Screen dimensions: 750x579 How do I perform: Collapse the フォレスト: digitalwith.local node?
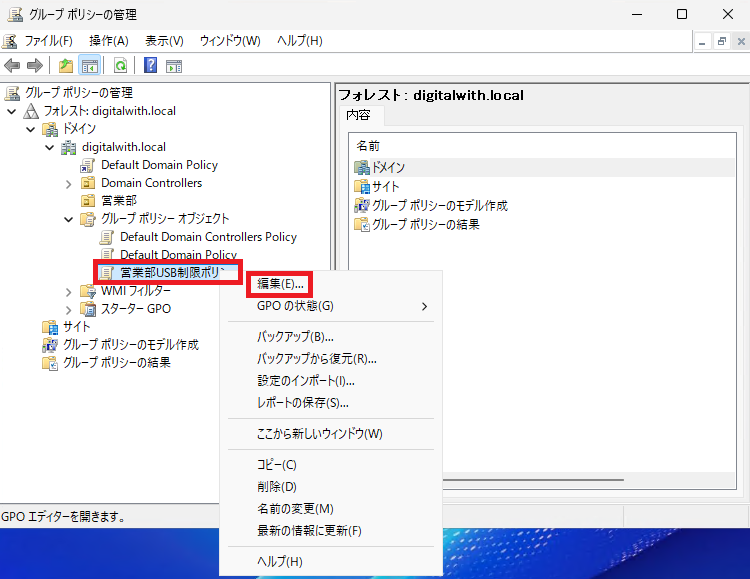coord(12,111)
